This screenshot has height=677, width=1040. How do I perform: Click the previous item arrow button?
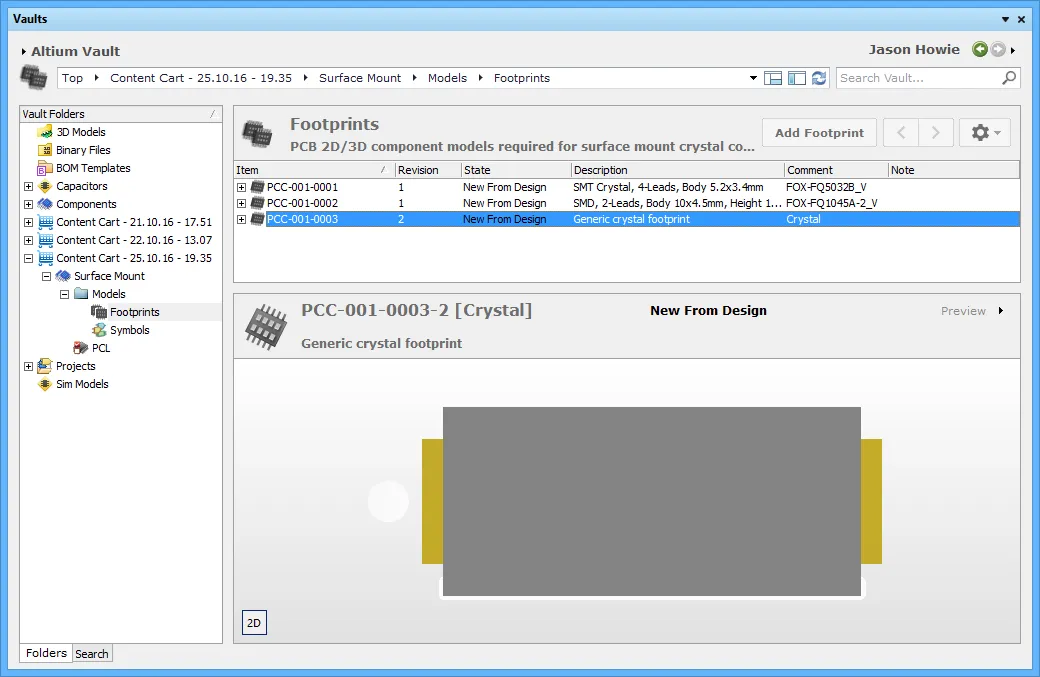click(901, 133)
